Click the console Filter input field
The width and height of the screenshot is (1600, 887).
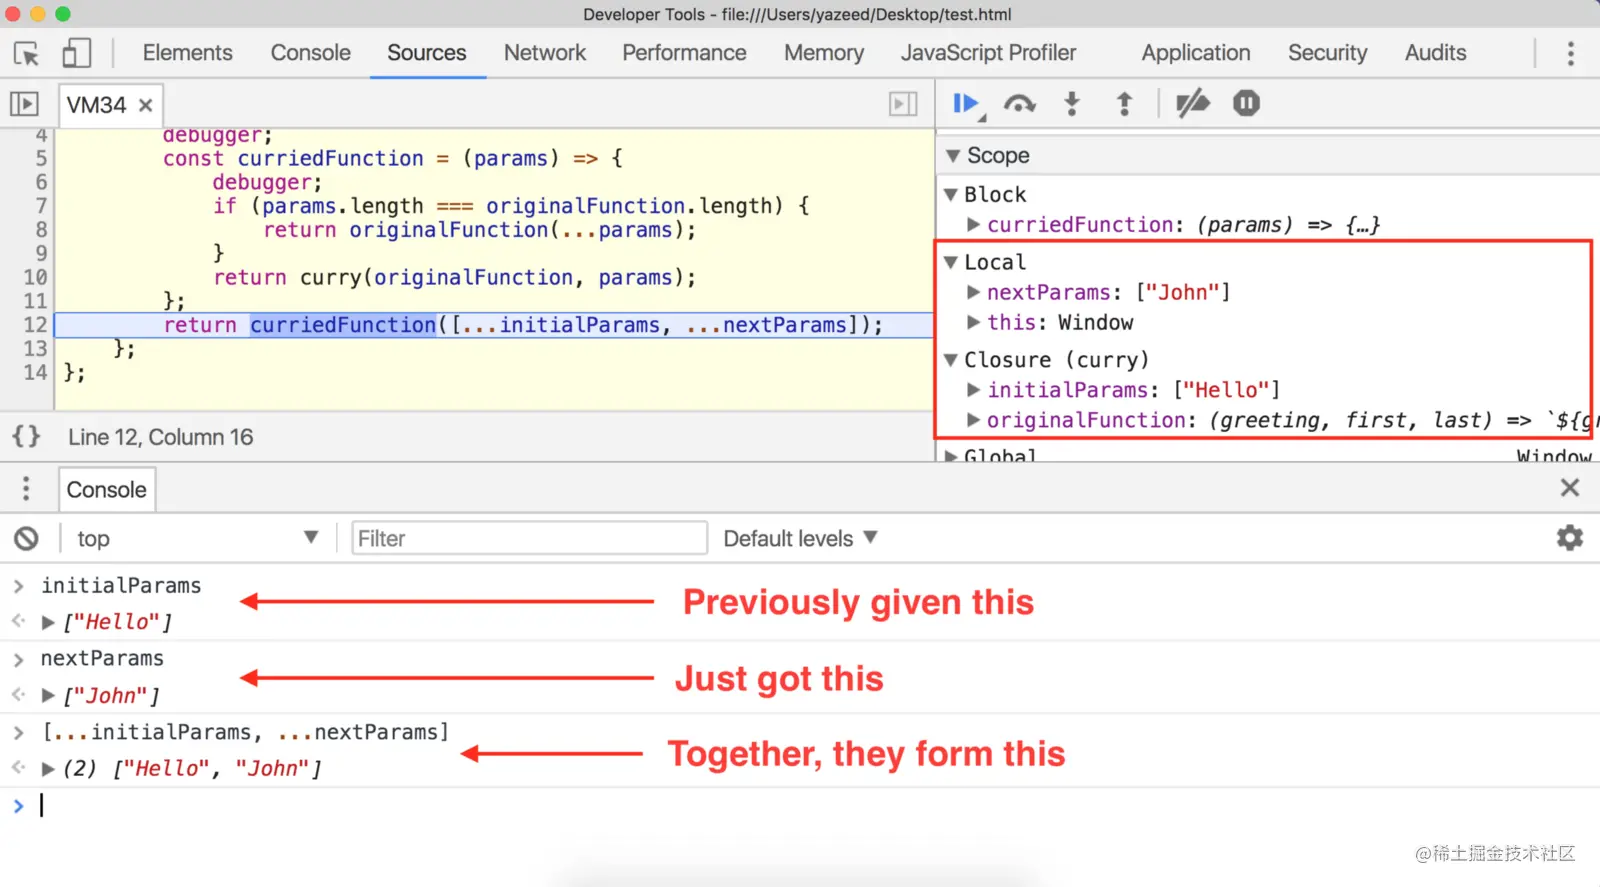click(529, 539)
